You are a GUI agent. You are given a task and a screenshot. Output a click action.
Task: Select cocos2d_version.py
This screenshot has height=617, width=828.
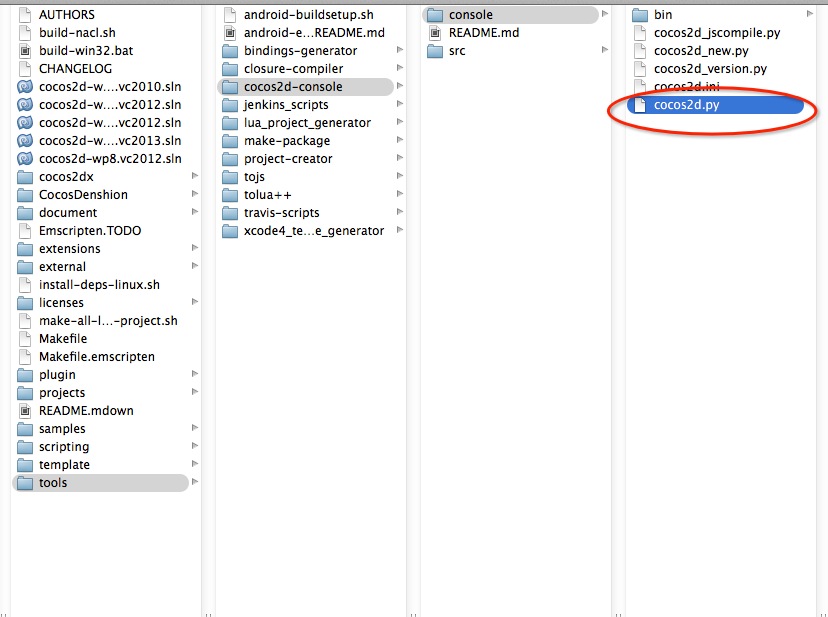(710, 69)
